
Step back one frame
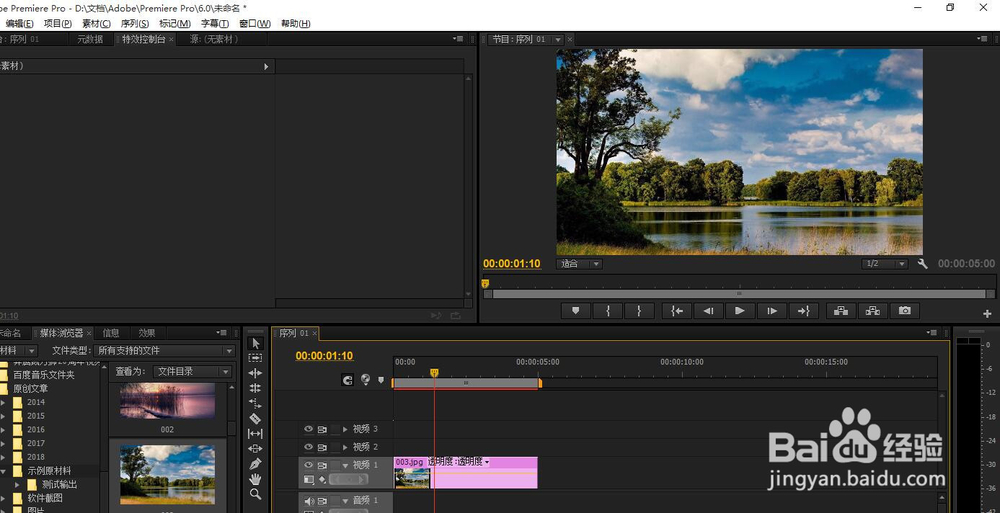[x=708, y=311]
